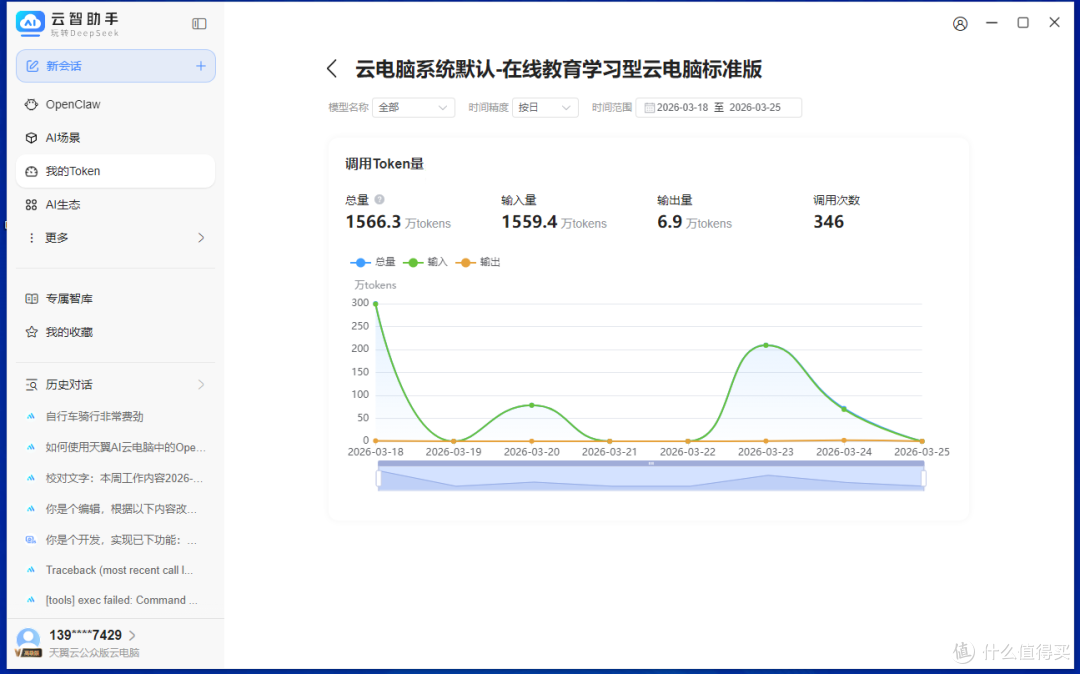Viewport: 1080px width, 674px height.
Task: Collapse the sidebar with the panel icon
Action: (199, 24)
